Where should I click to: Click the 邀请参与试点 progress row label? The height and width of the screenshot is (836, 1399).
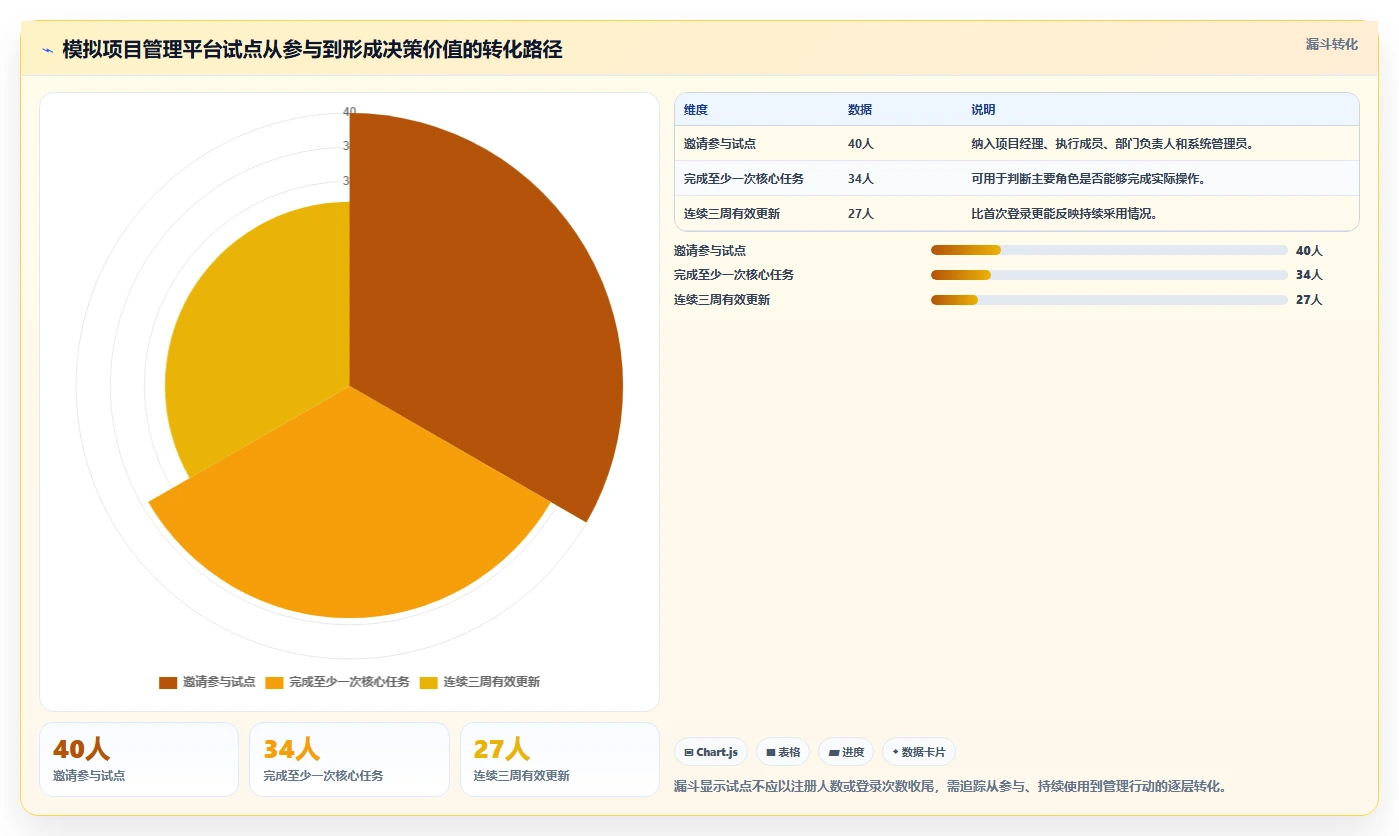point(710,250)
